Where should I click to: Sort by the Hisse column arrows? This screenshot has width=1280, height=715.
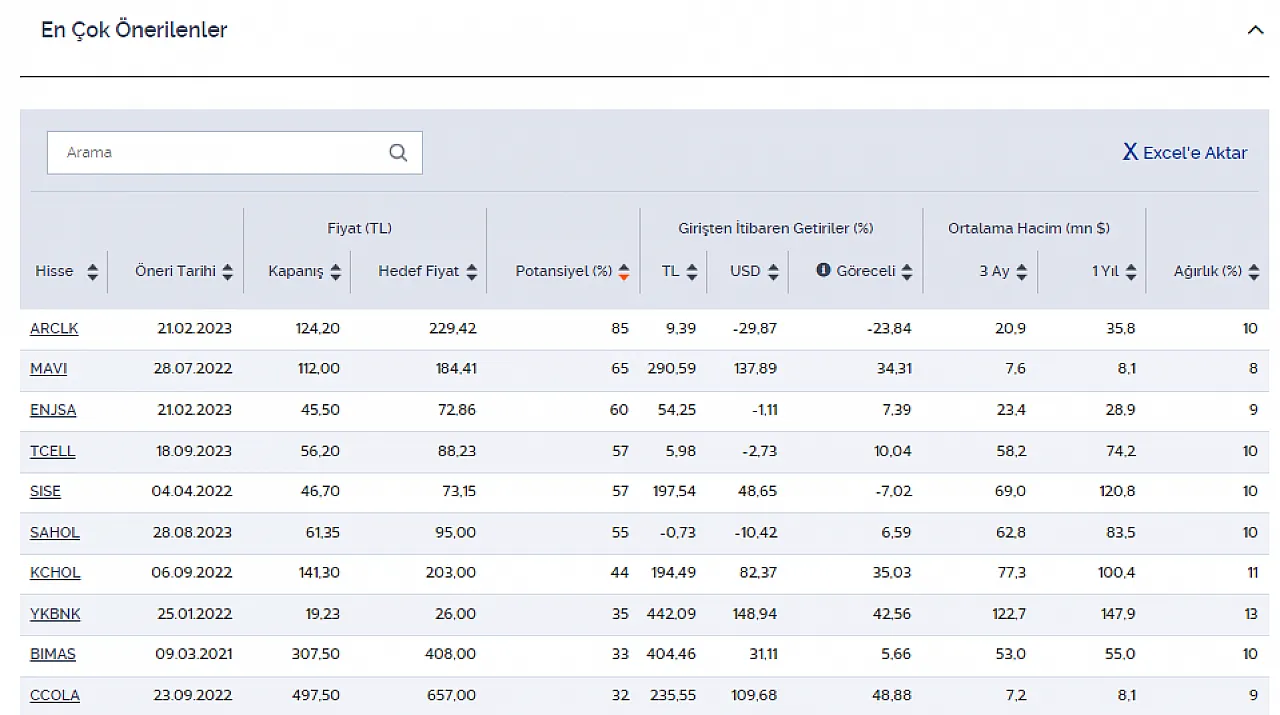(x=93, y=271)
